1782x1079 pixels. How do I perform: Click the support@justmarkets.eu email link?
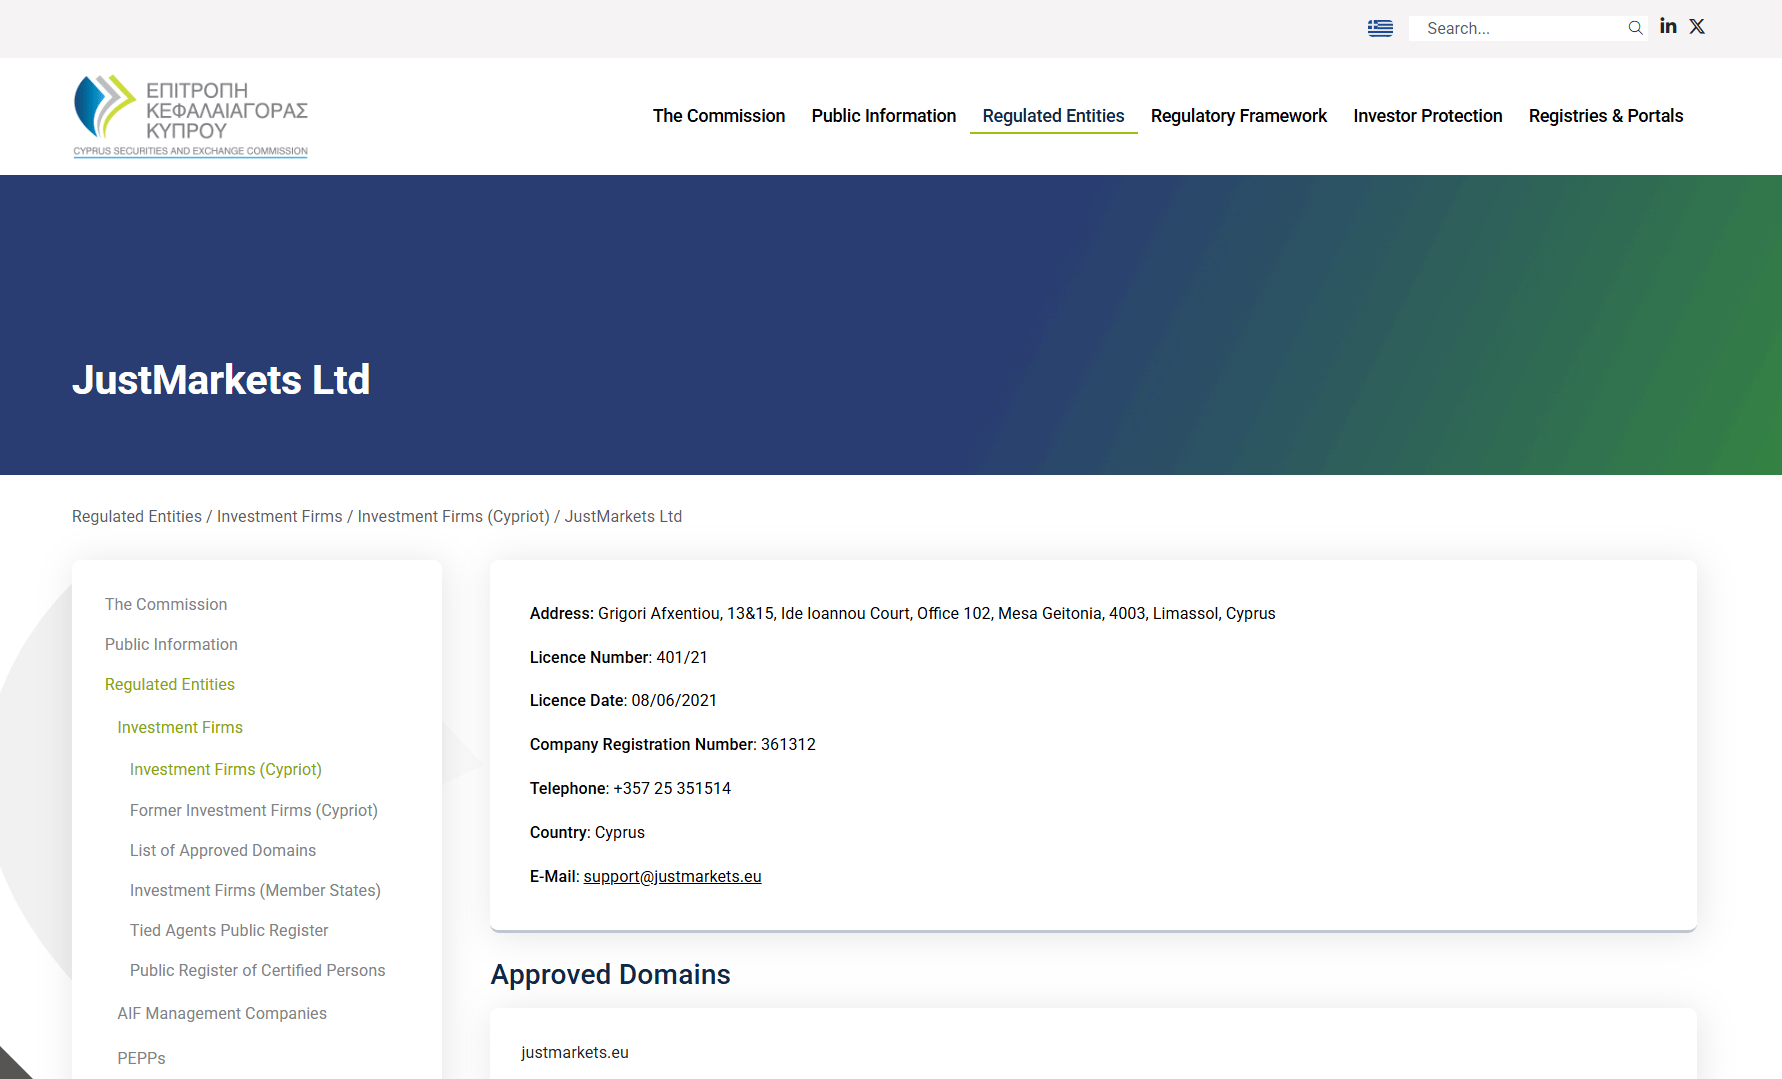tap(672, 876)
